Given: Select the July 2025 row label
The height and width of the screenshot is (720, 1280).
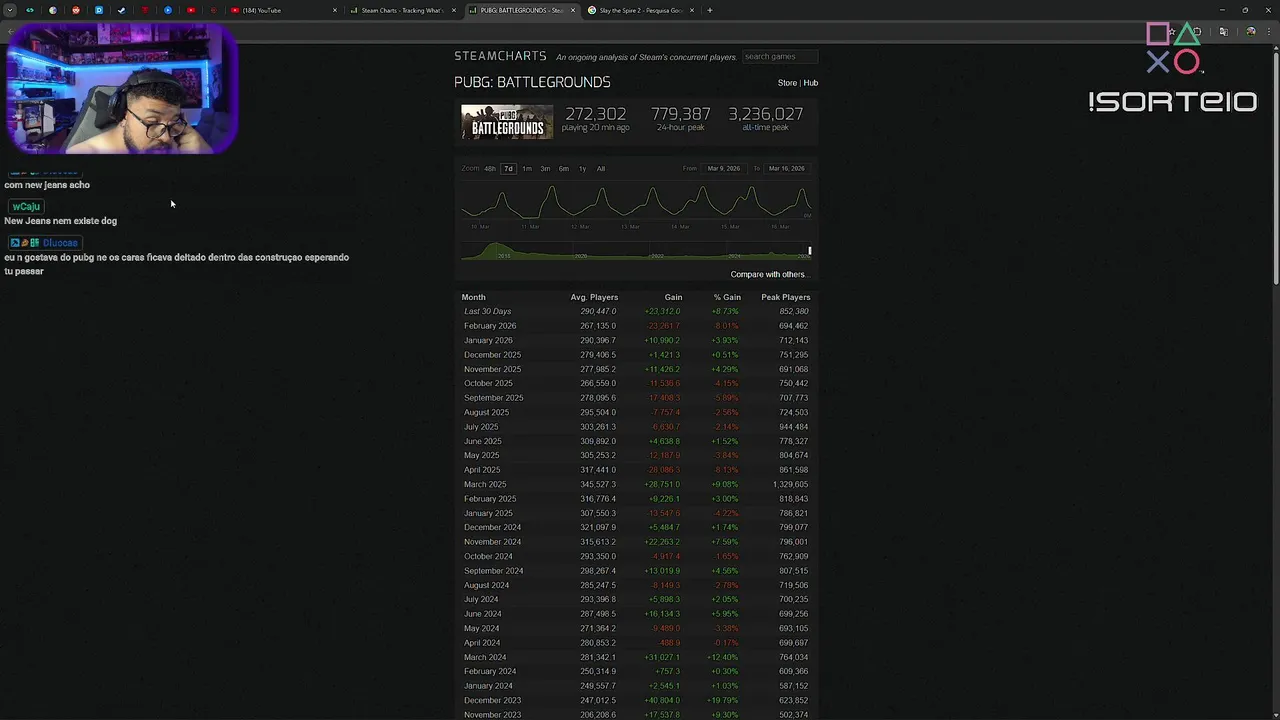Looking at the screenshot, I should (481, 427).
